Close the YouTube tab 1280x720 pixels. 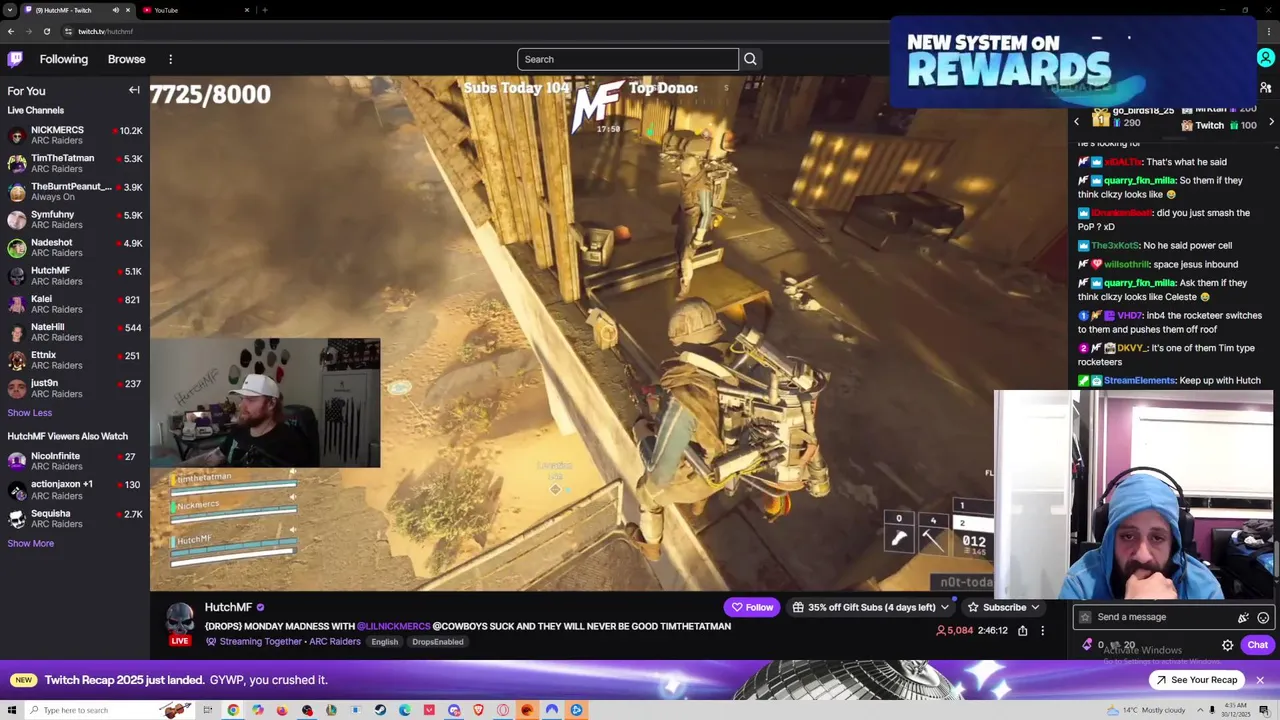(x=247, y=10)
